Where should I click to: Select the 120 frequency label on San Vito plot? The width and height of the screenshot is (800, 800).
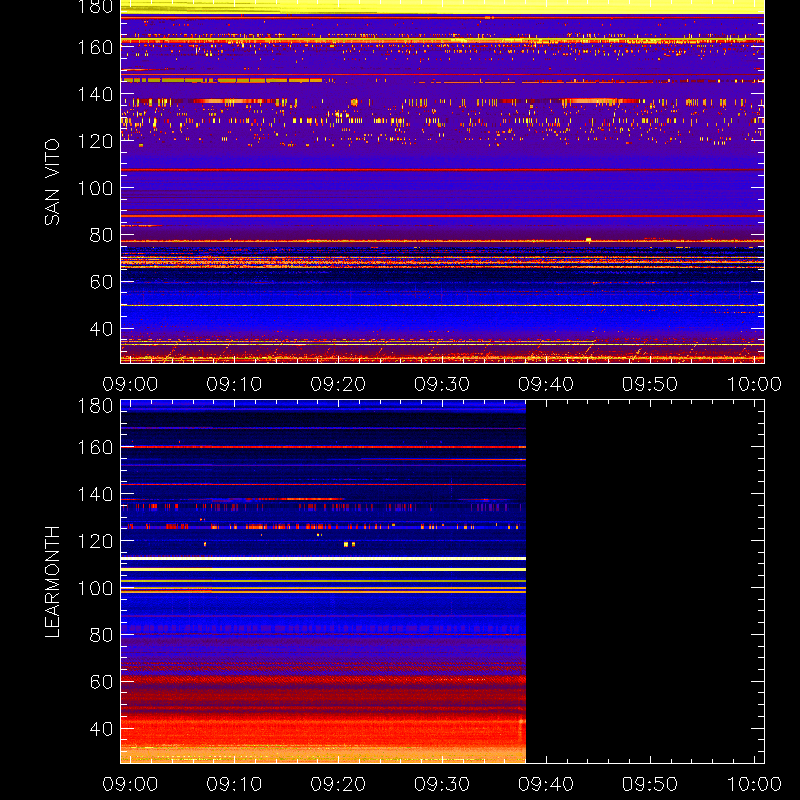95,141
